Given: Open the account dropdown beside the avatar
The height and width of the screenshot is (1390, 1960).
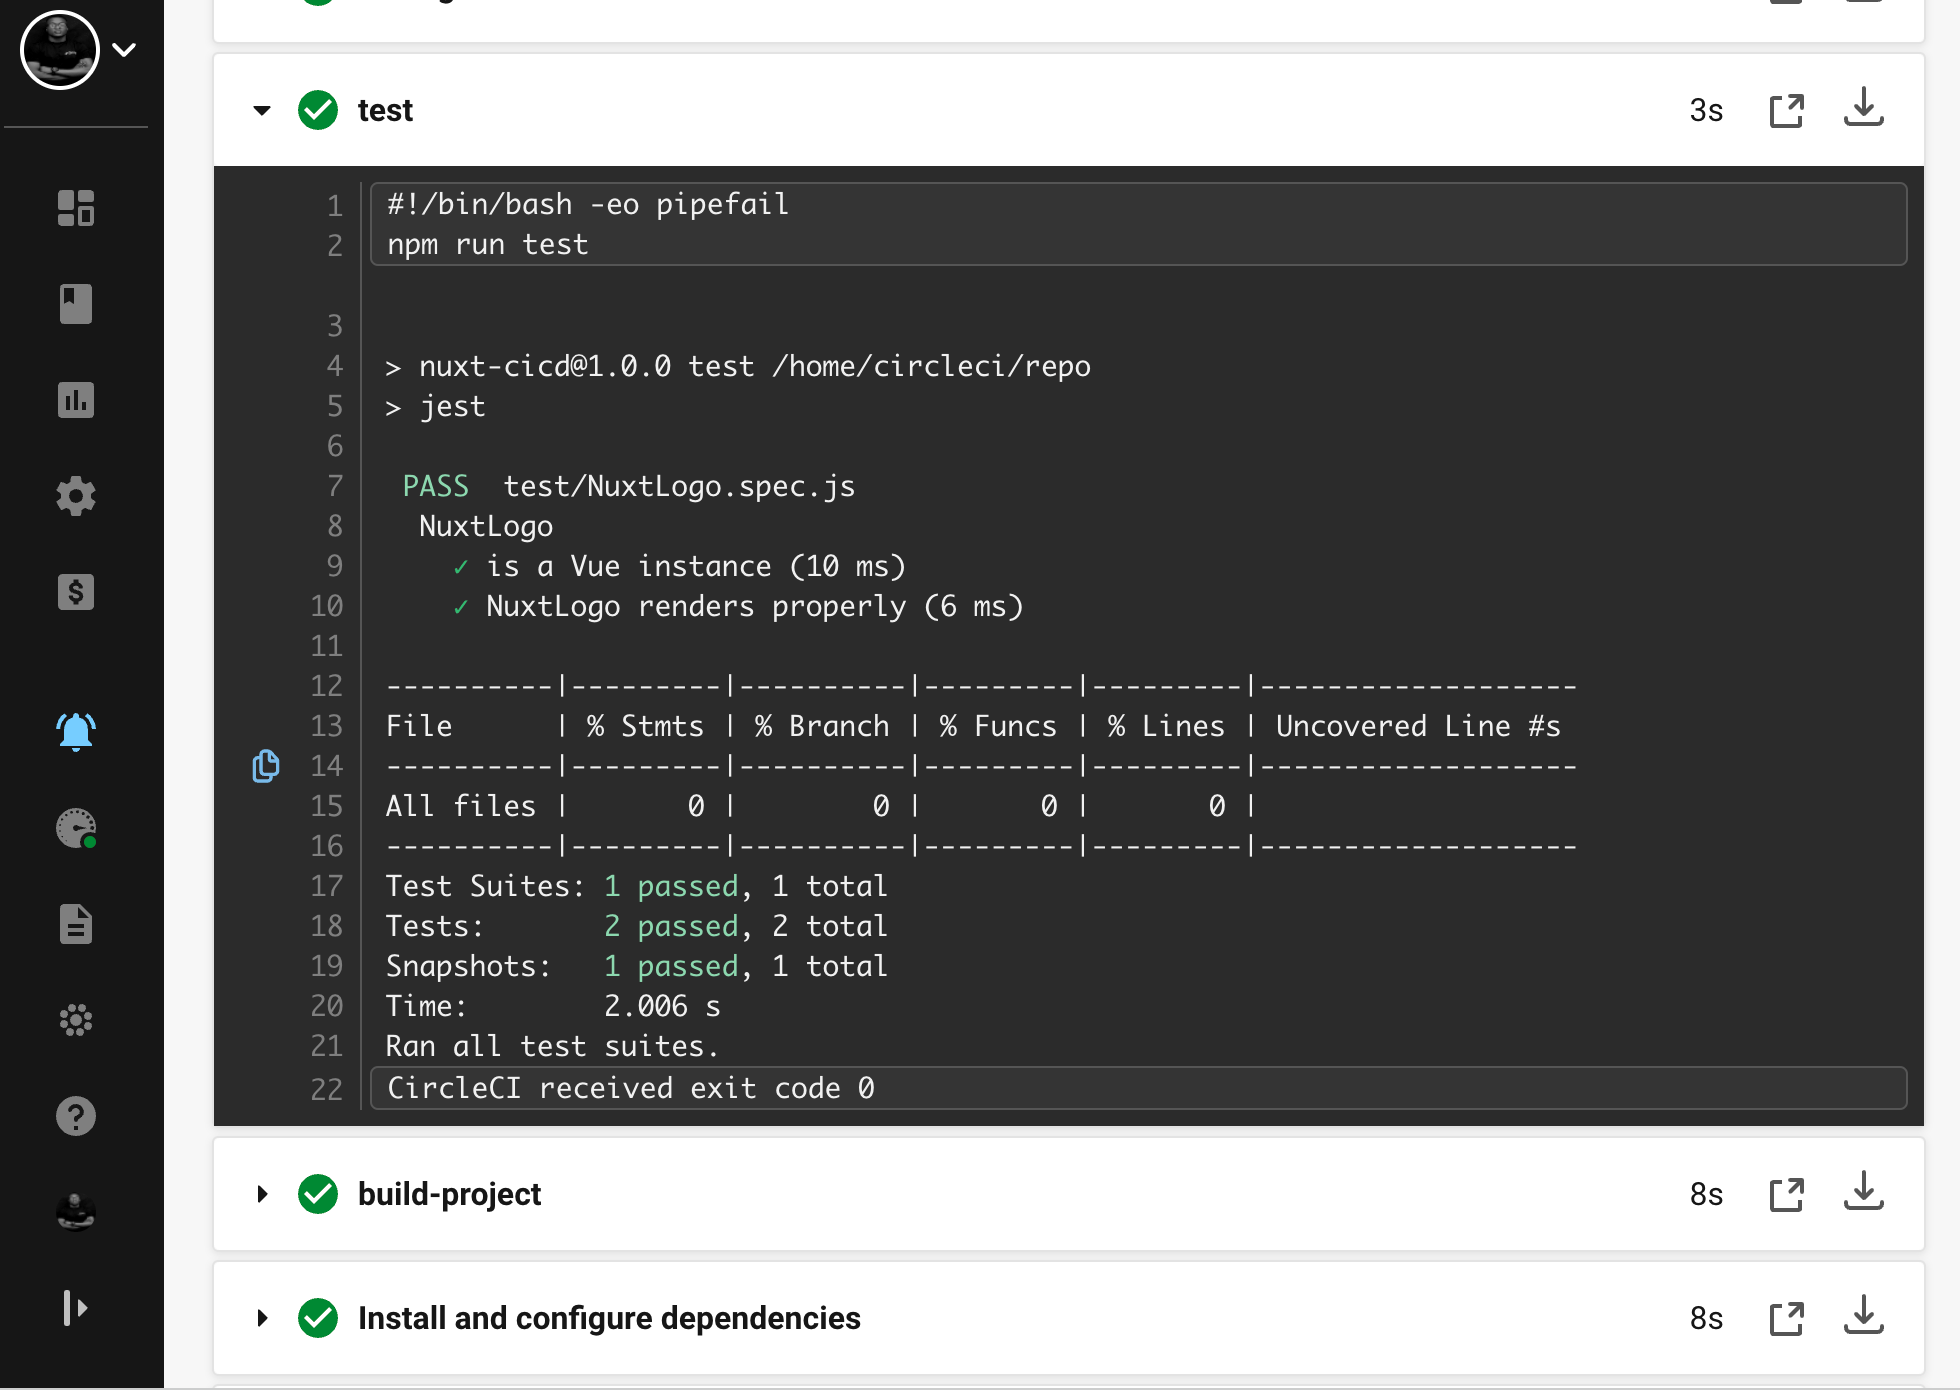Looking at the screenshot, I should [x=122, y=49].
